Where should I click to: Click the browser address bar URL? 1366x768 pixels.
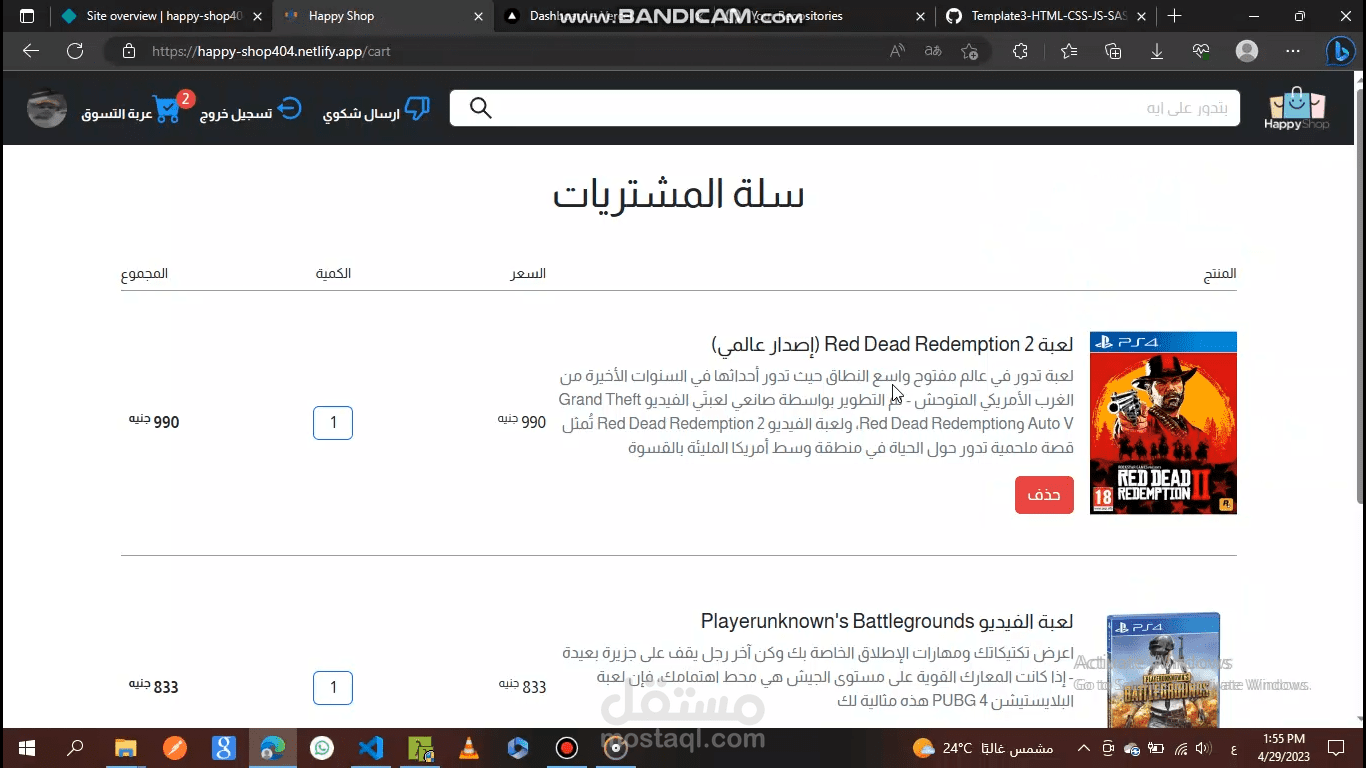tap(271, 51)
